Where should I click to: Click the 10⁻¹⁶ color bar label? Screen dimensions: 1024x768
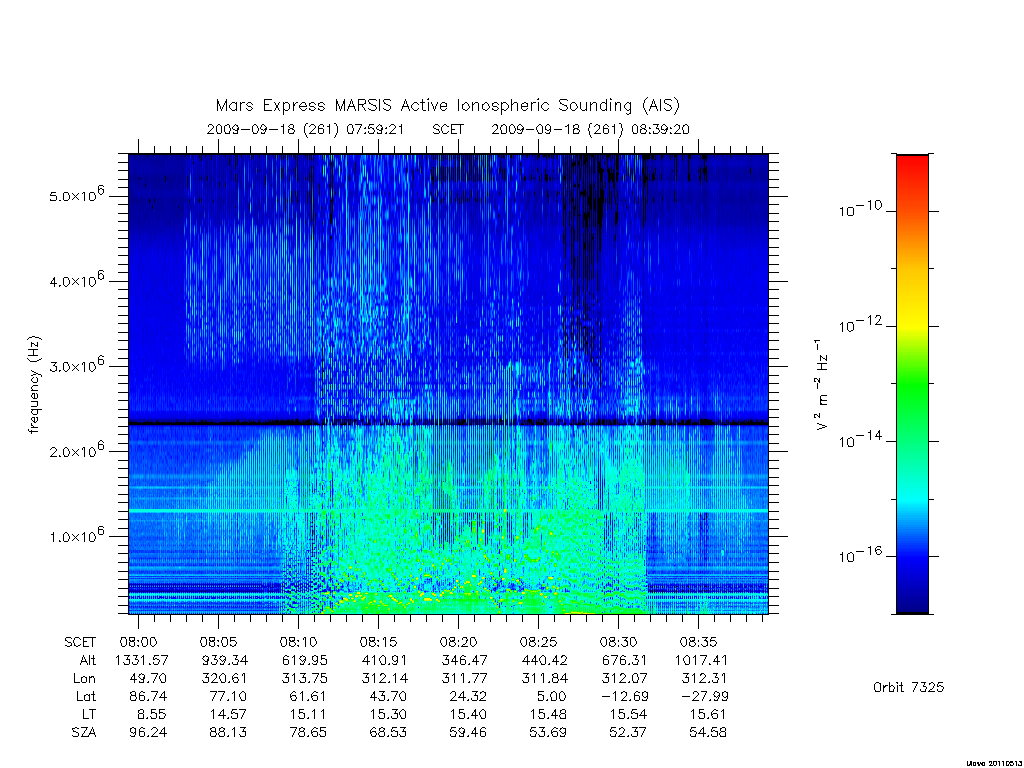[860, 555]
